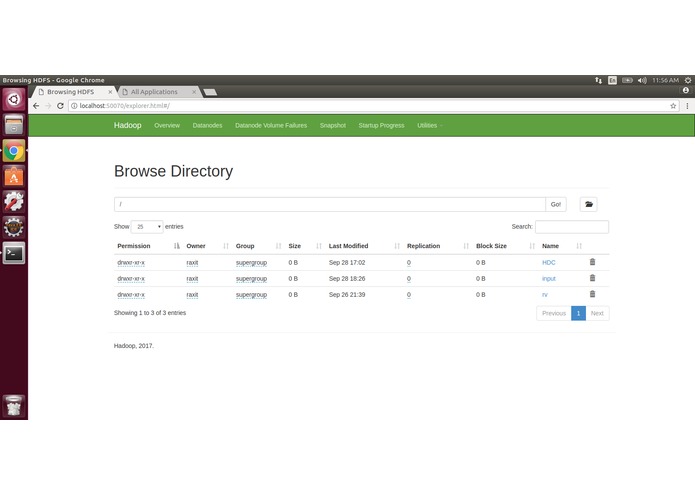
Task: Open the Snapshot page
Action: click(333, 125)
